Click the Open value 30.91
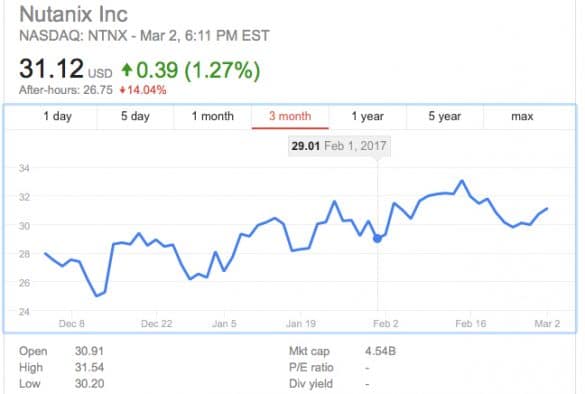The image size is (585, 394). [89, 351]
